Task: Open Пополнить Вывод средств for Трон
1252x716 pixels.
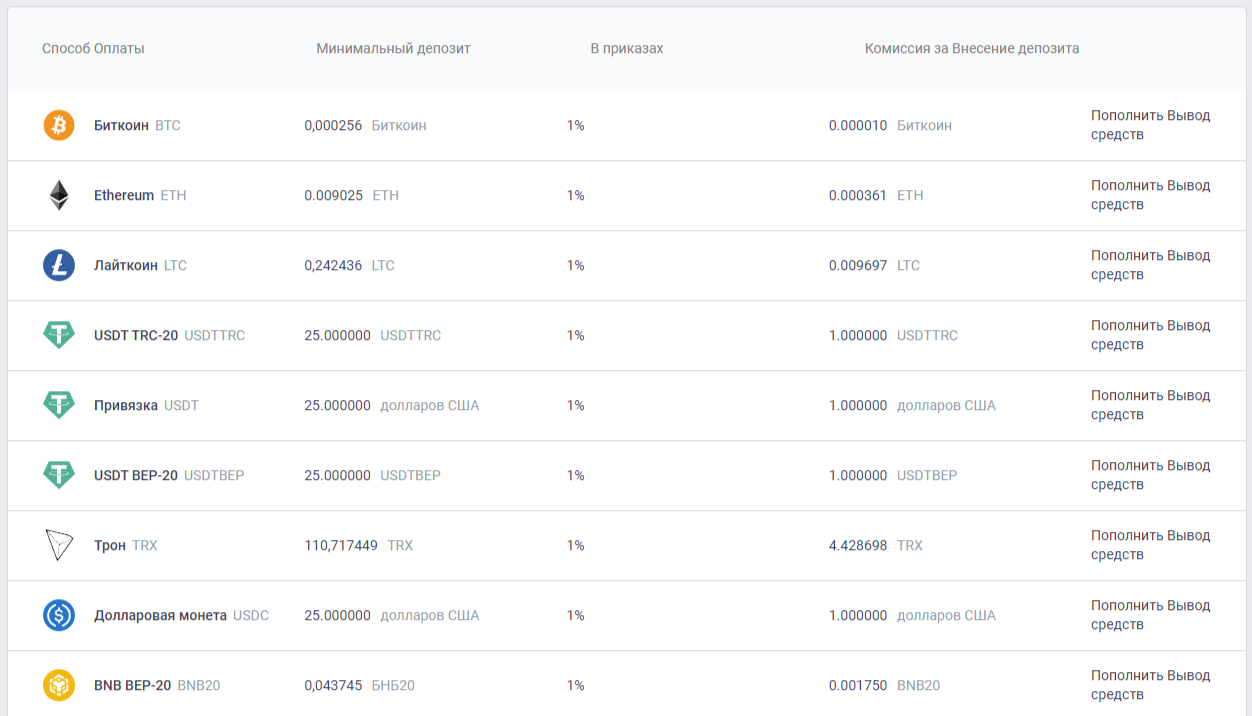Action: click(1150, 545)
